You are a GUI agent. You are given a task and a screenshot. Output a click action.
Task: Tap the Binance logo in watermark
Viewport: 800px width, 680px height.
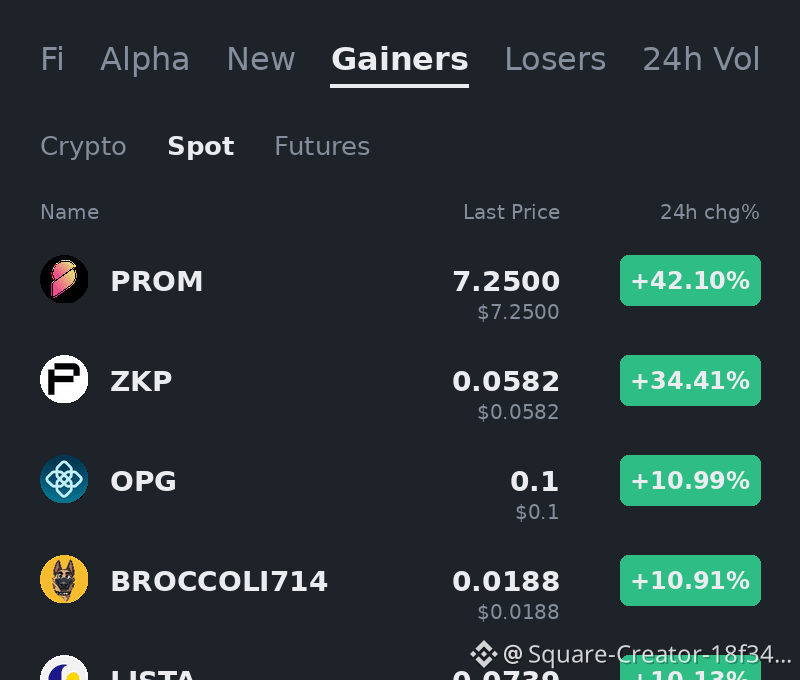(484, 654)
